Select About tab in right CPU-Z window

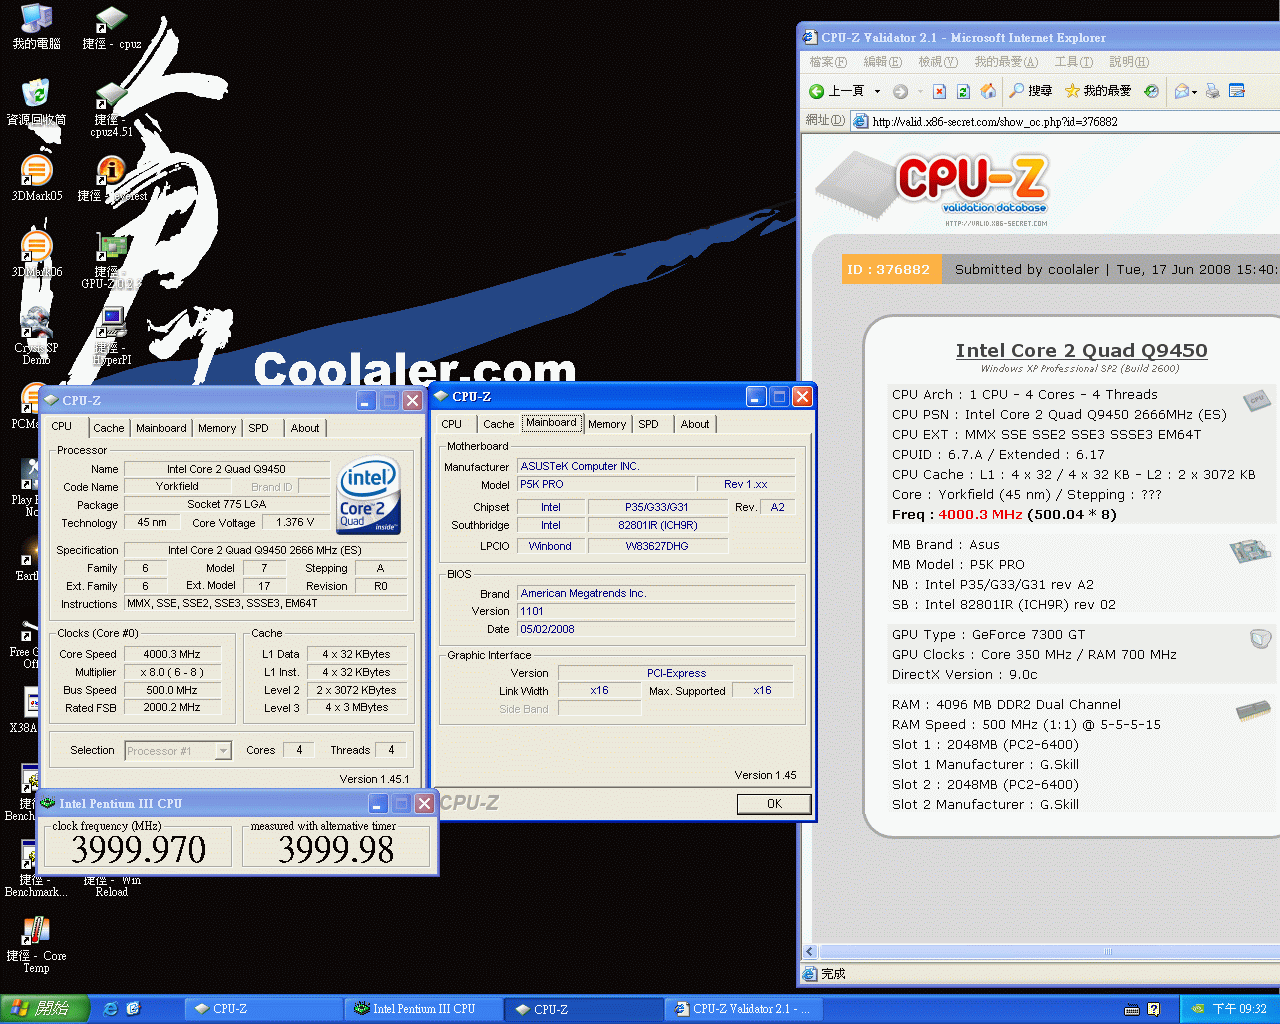[x=695, y=424]
